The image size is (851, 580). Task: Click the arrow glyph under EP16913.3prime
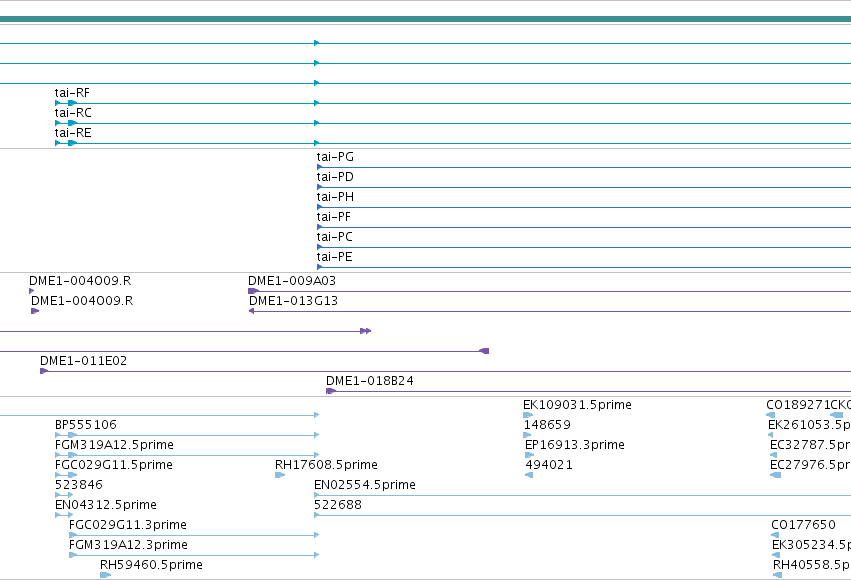point(529,455)
